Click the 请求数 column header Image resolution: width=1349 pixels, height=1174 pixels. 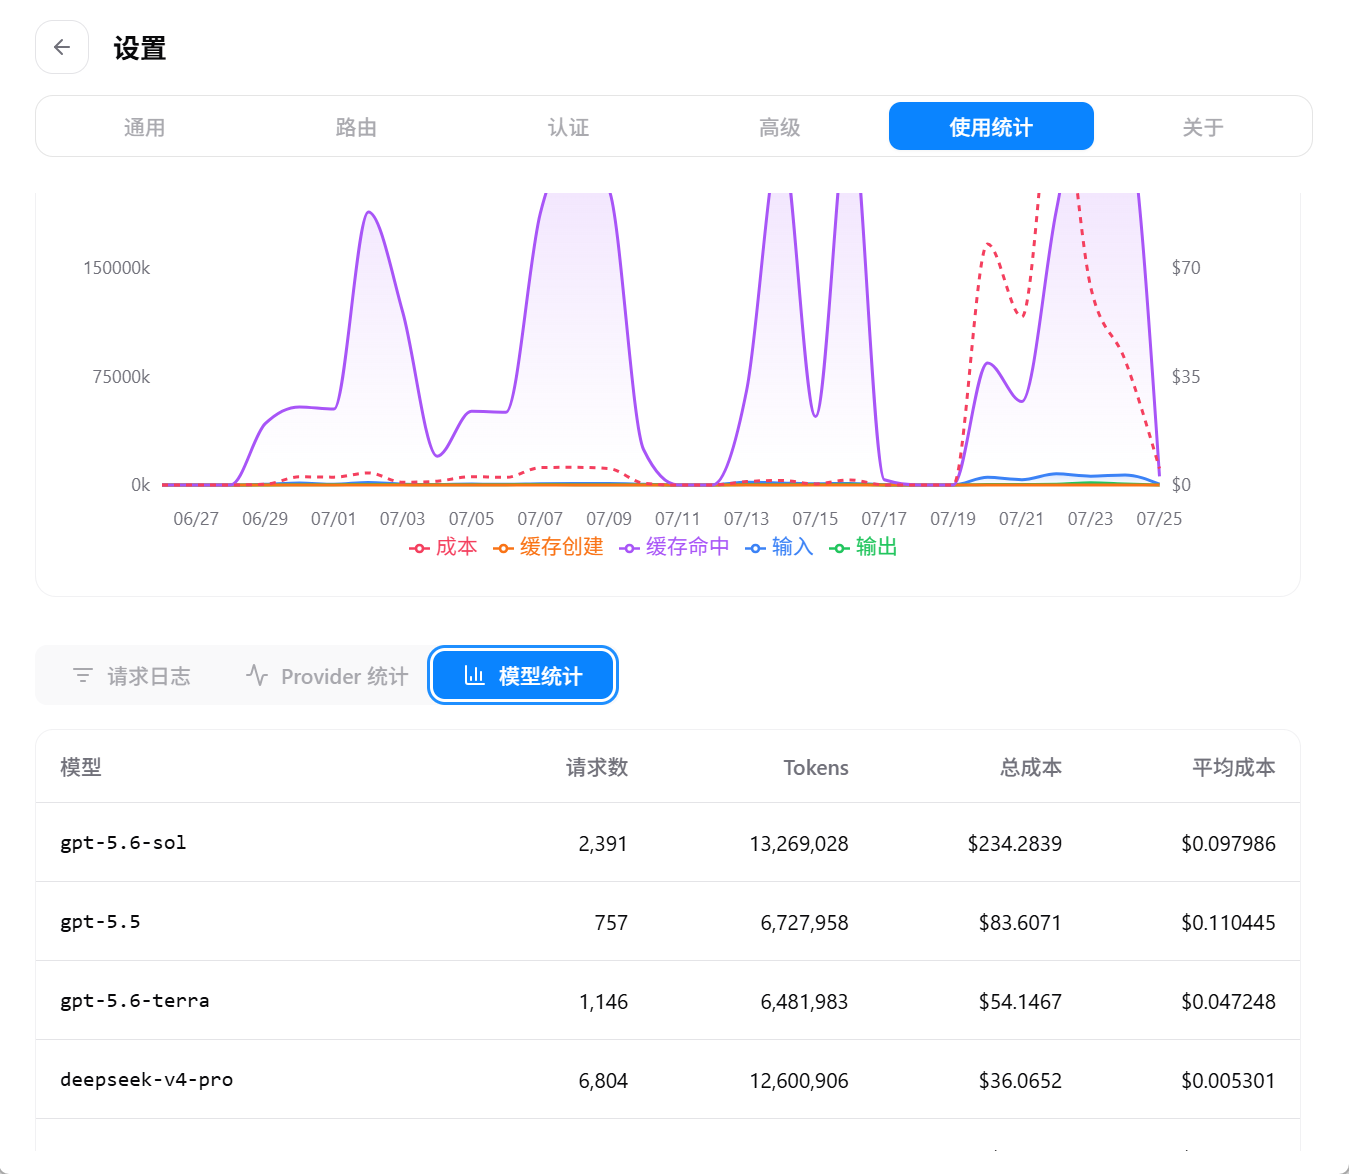(x=597, y=767)
